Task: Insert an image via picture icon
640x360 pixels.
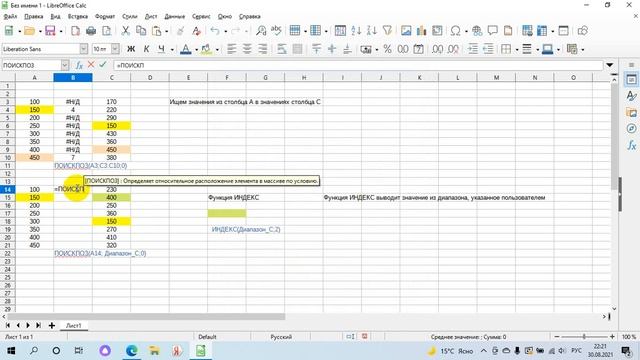Action: click(406, 31)
